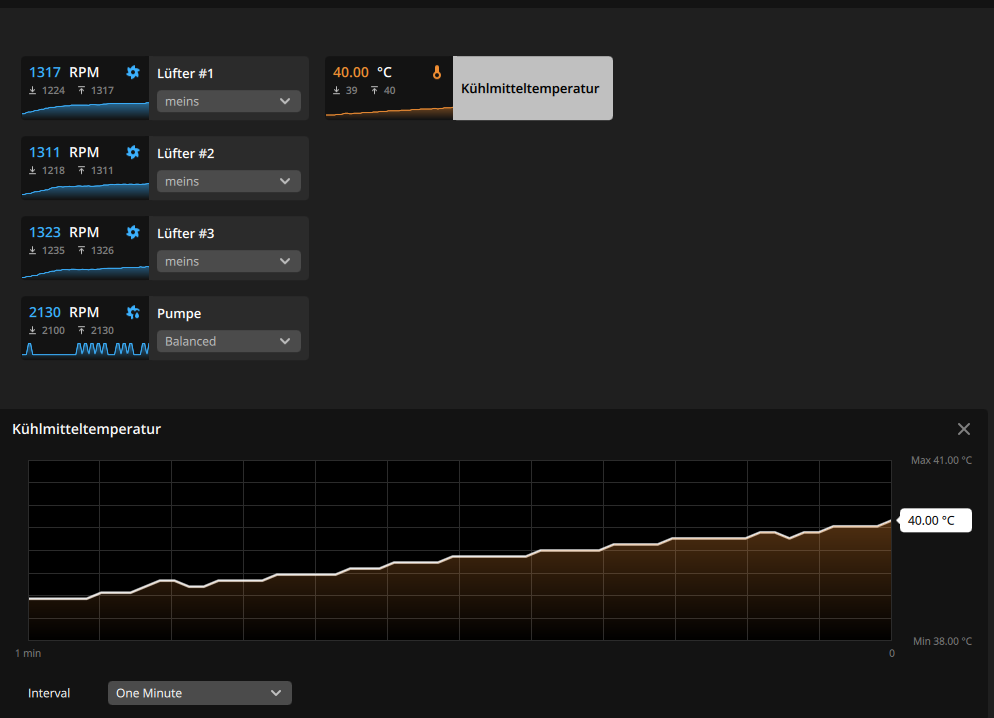Open the Lüfter #1 profile dropdown
The width and height of the screenshot is (994, 718).
[229, 101]
